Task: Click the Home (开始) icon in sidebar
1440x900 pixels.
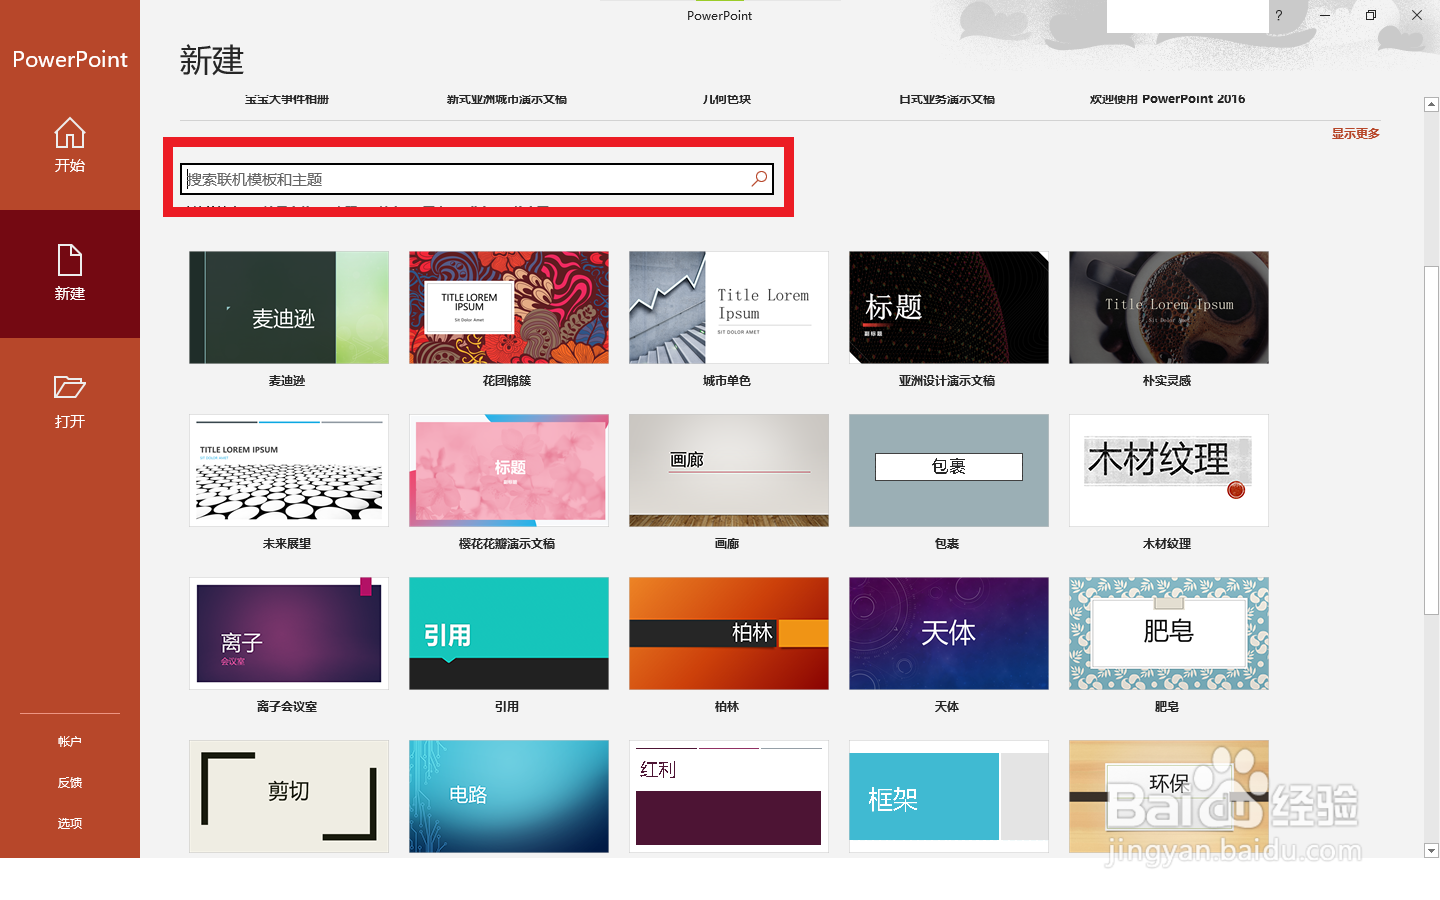Action: click(69, 133)
